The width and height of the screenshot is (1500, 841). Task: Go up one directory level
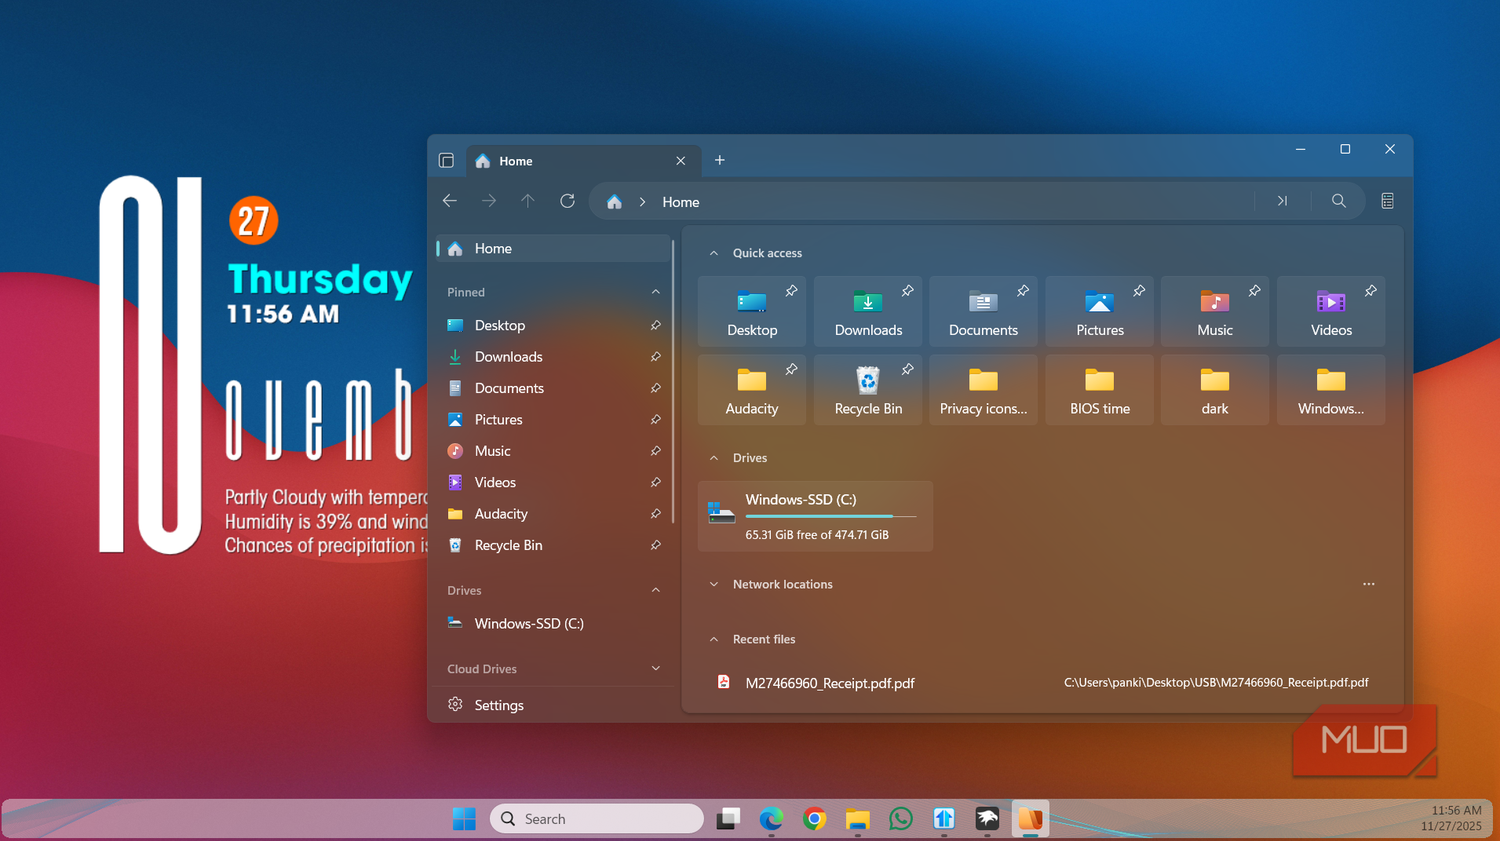tap(528, 201)
